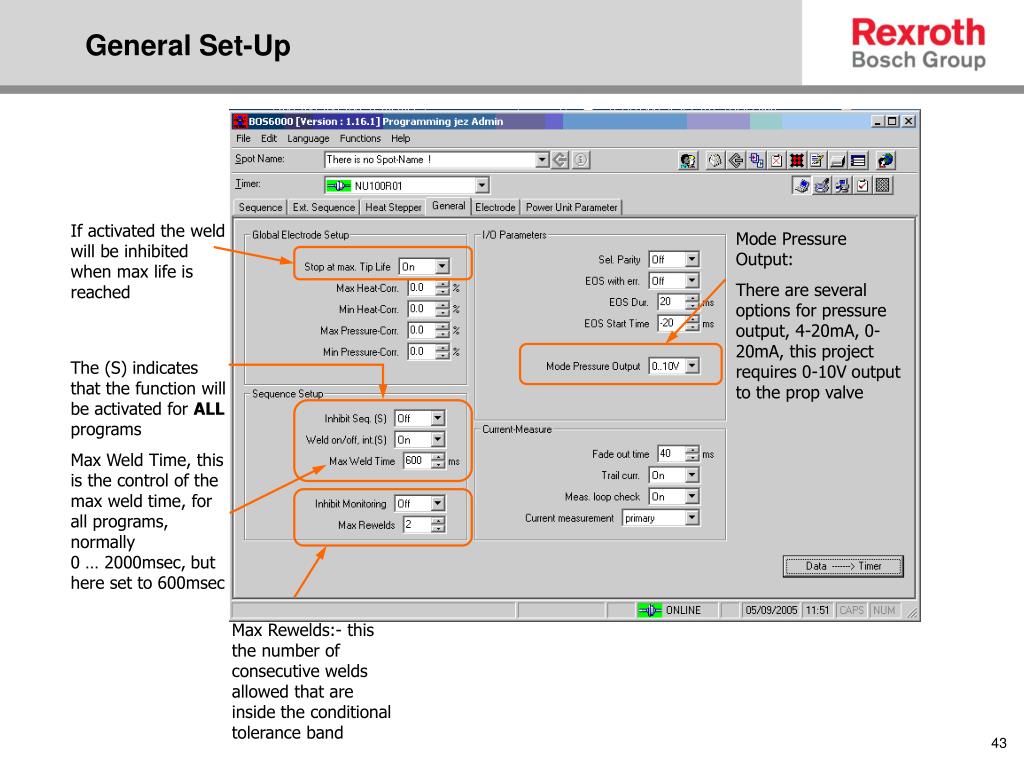
Task: Click the green ONLINE status icon
Action: (649, 610)
